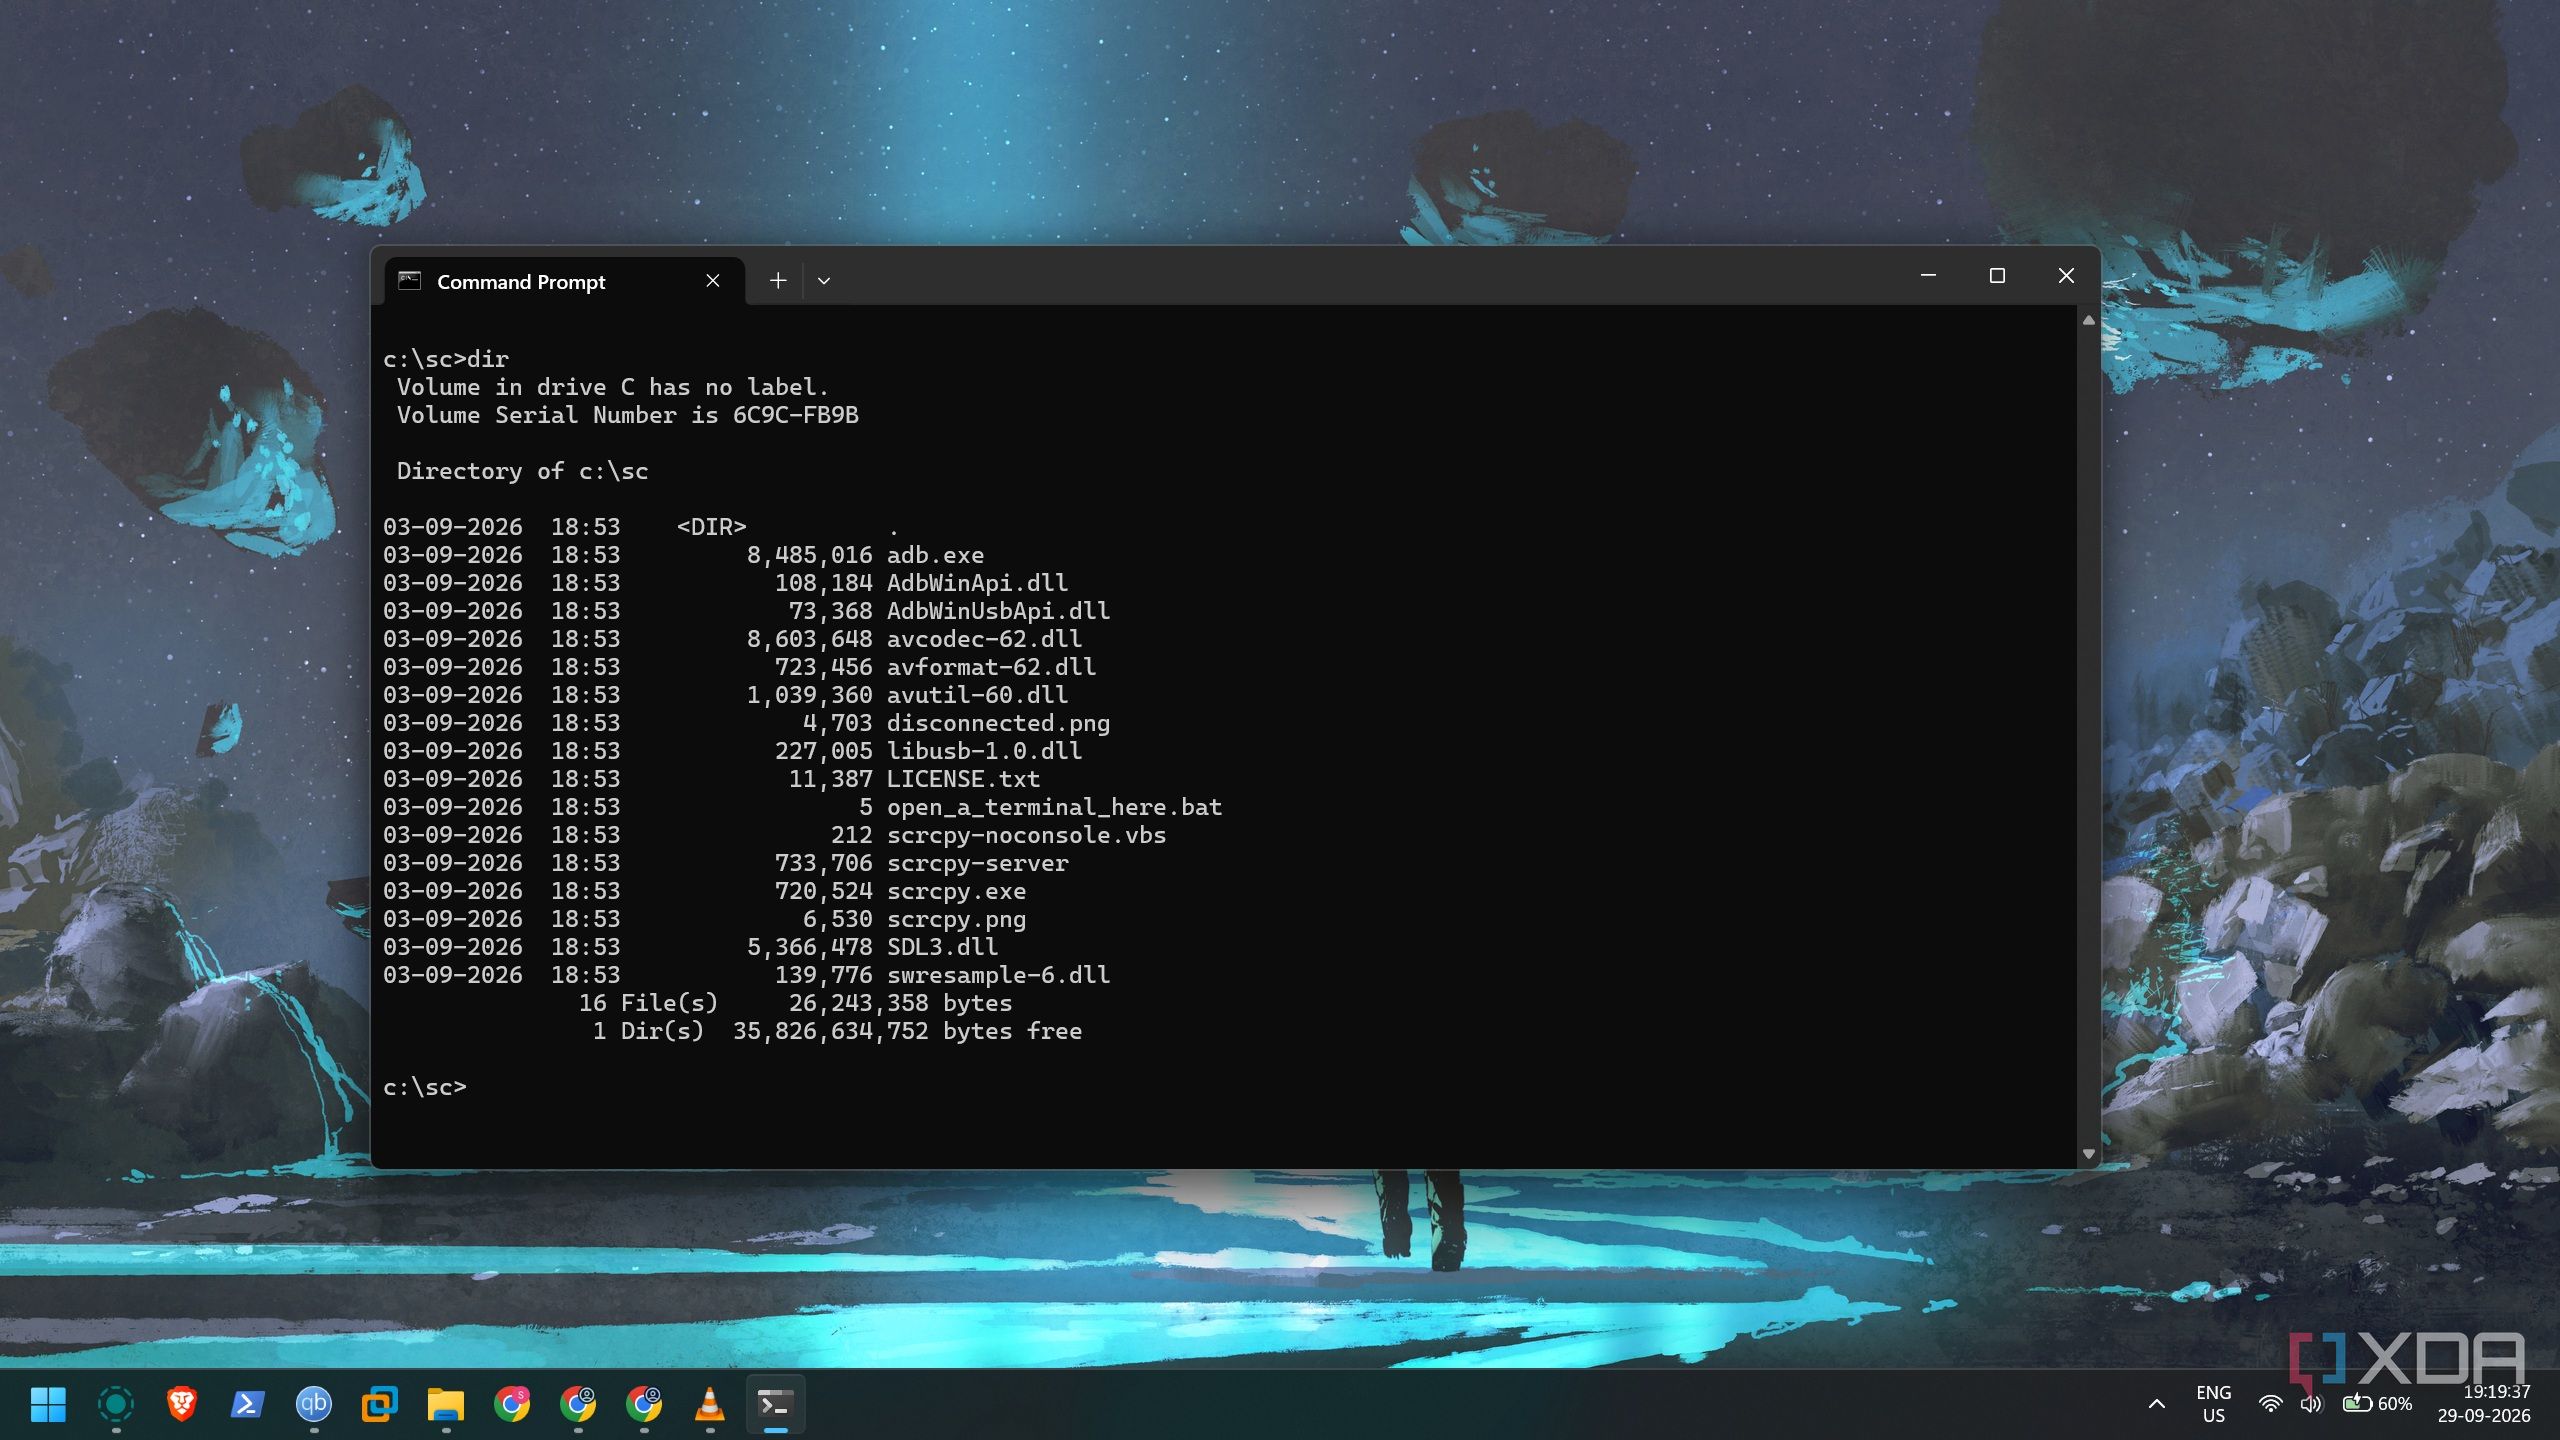Show hidden system tray icons

click(2157, 1404)
